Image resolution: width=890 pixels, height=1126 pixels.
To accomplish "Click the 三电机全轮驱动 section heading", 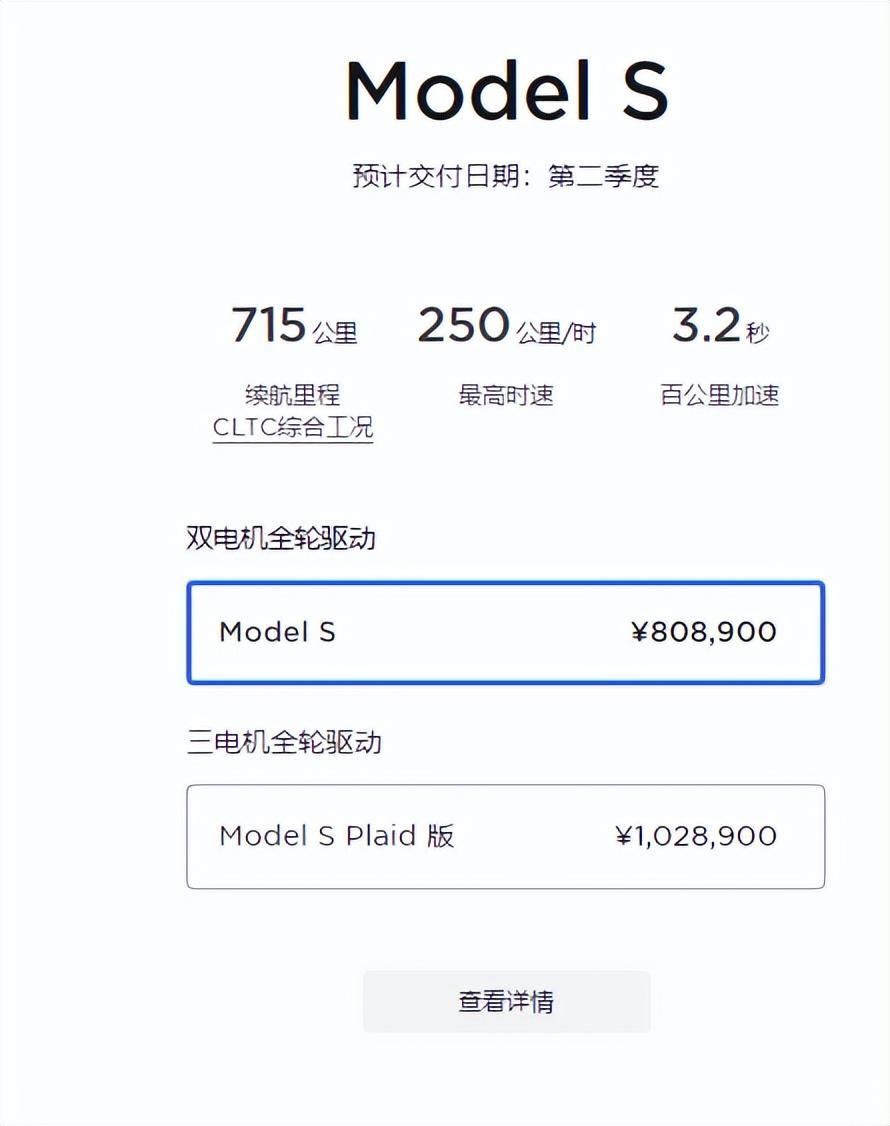I will tap(284, 742).
